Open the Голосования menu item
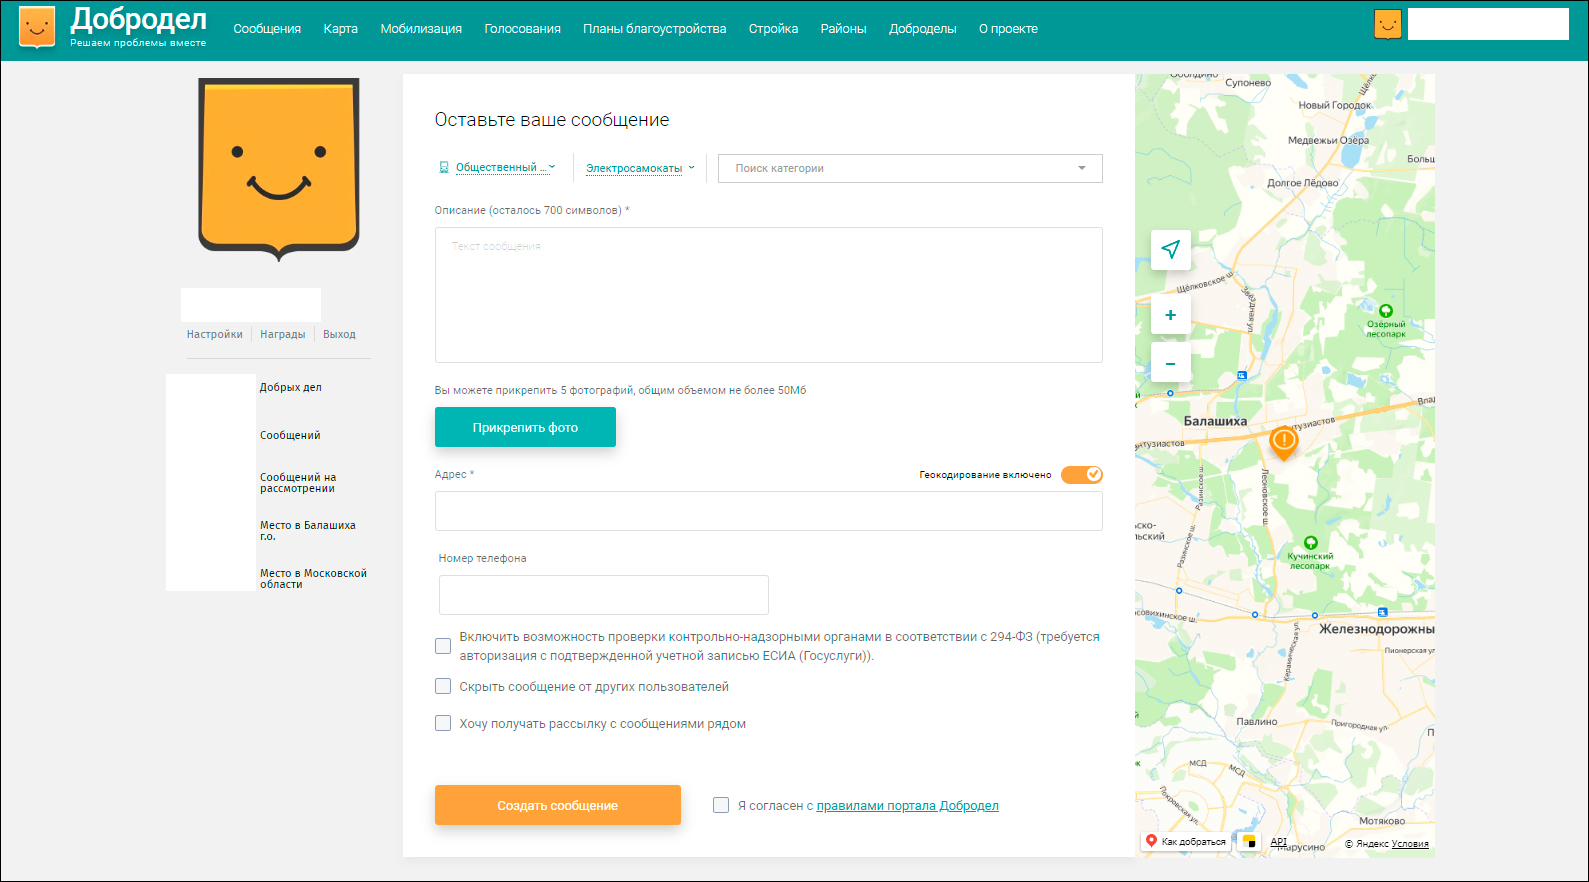This screenshot has height=882, width=1589. (522, 29)
